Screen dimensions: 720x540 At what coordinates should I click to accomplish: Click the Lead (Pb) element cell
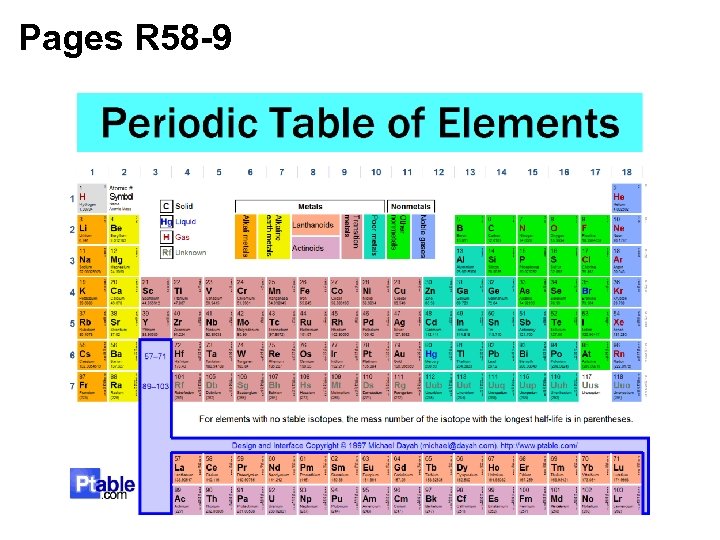tap(501, 355)
